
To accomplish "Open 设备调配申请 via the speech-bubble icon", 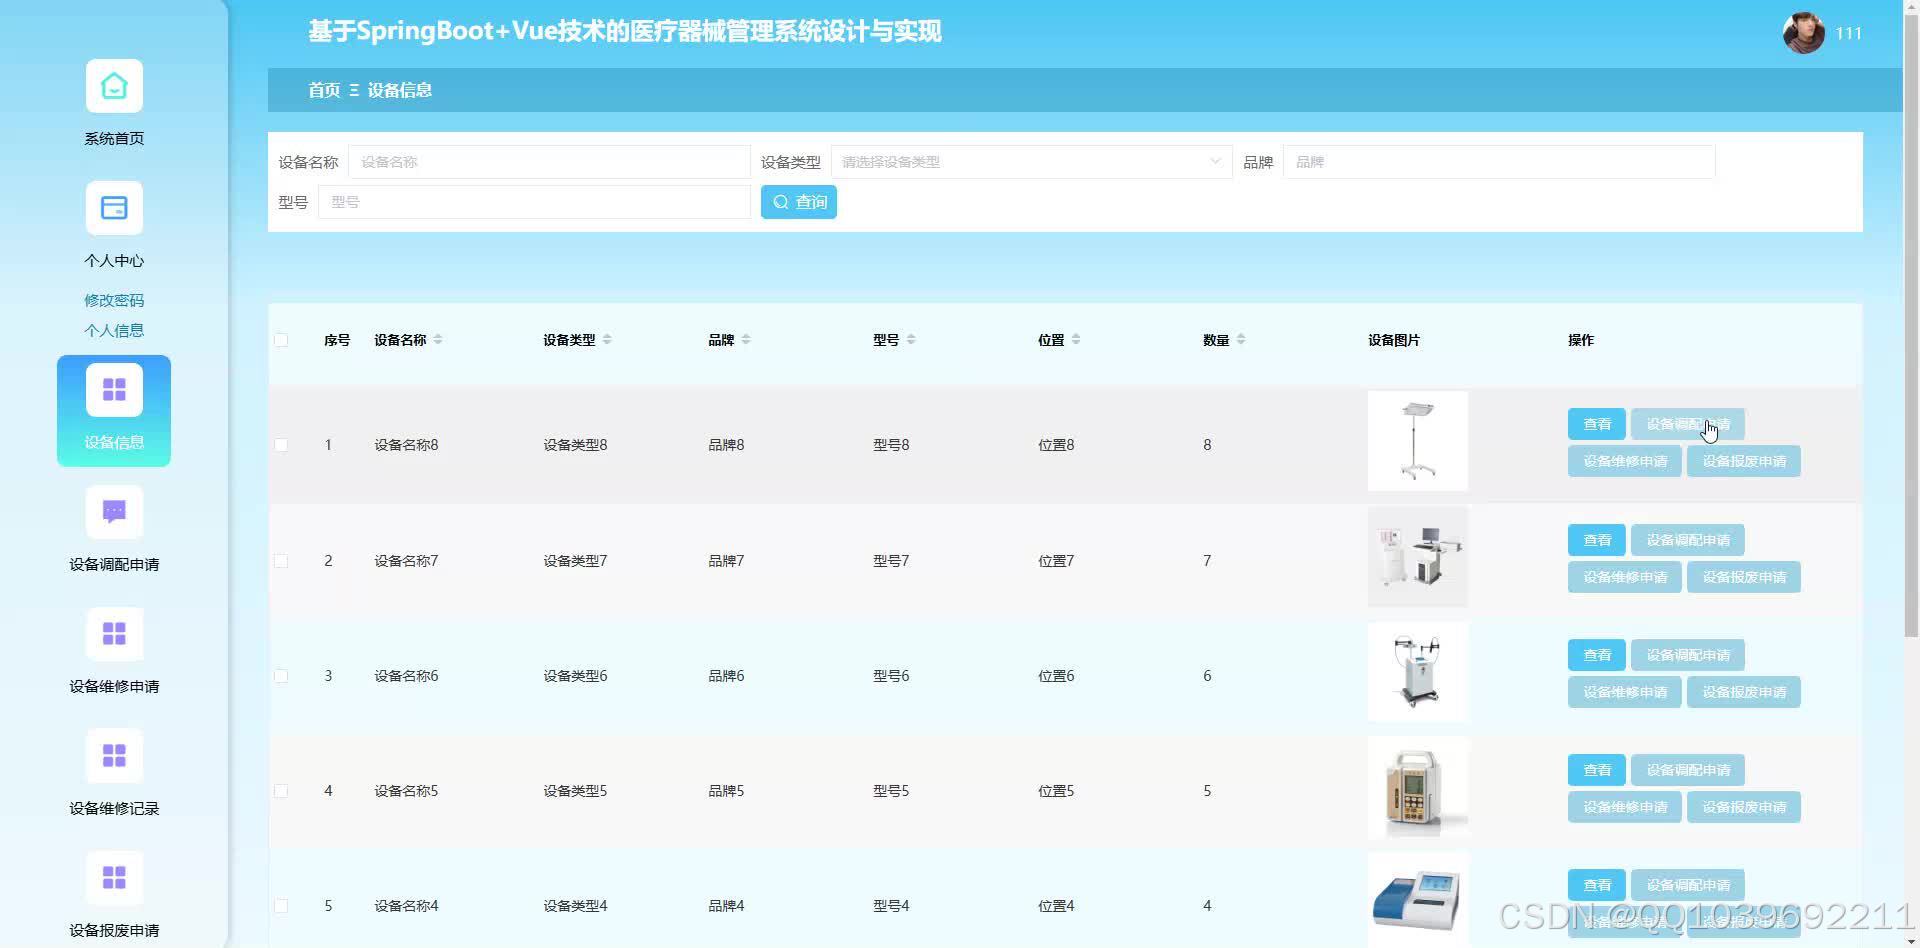I will point(113,511).
